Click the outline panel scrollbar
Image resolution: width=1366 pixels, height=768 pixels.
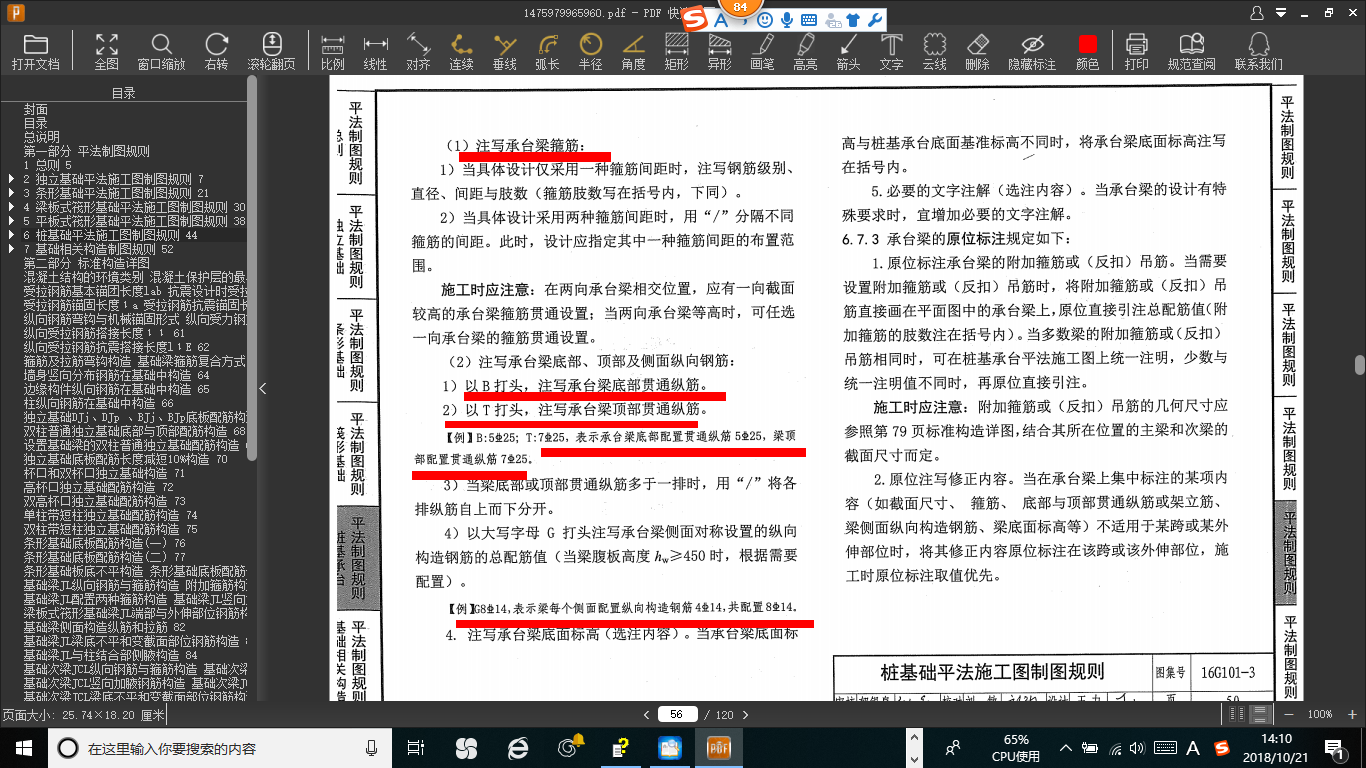252,267
